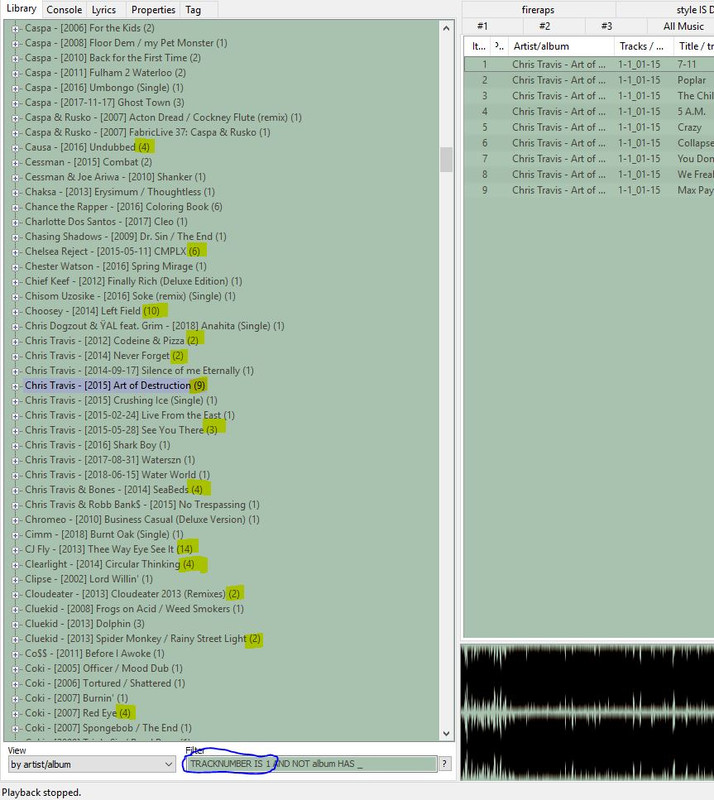Screen dimensions: 714x800
Task: Open the View by artist/album dropdown
Action: (91, 764)
